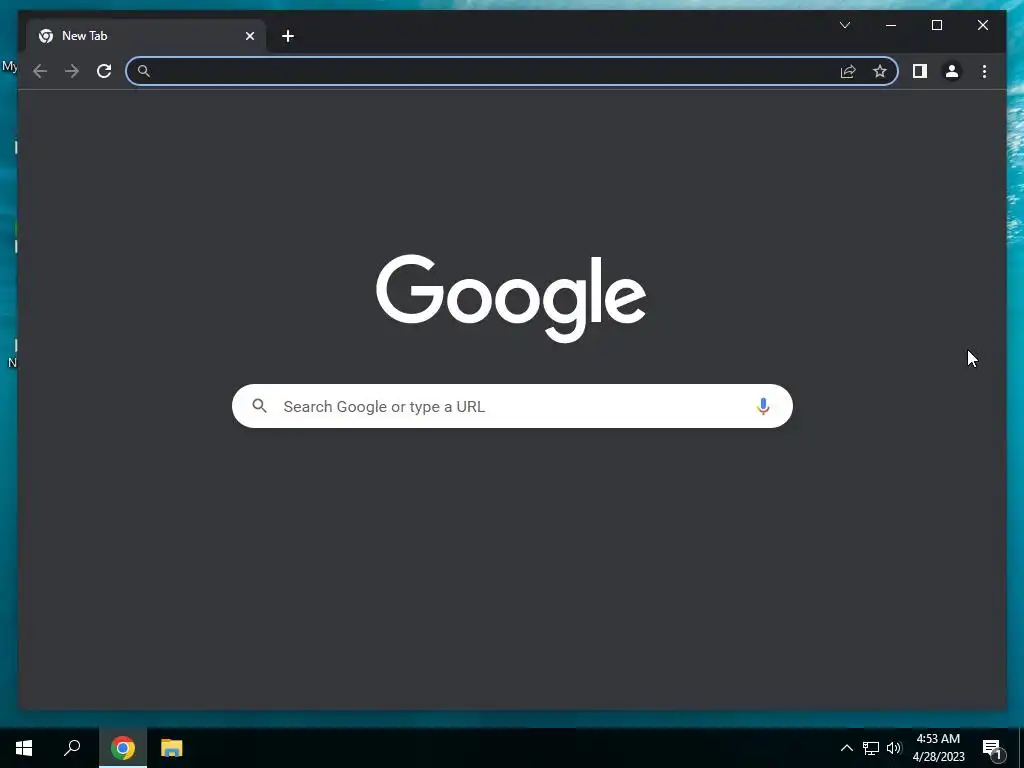Image resolution: width=1024 pixels, height=768 pixels.
Task: Show hidden system tray icons
Action: pos(846,748)
